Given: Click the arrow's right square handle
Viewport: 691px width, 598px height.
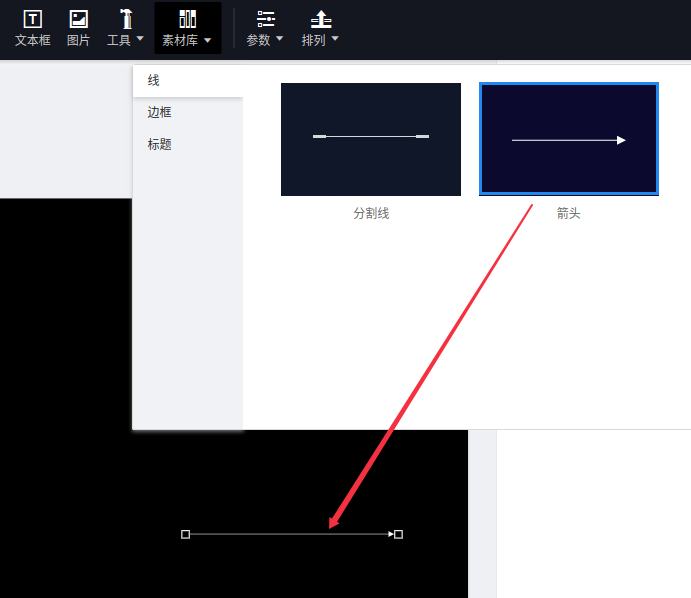Looking at the screenshot, I should tap(398, 534).
